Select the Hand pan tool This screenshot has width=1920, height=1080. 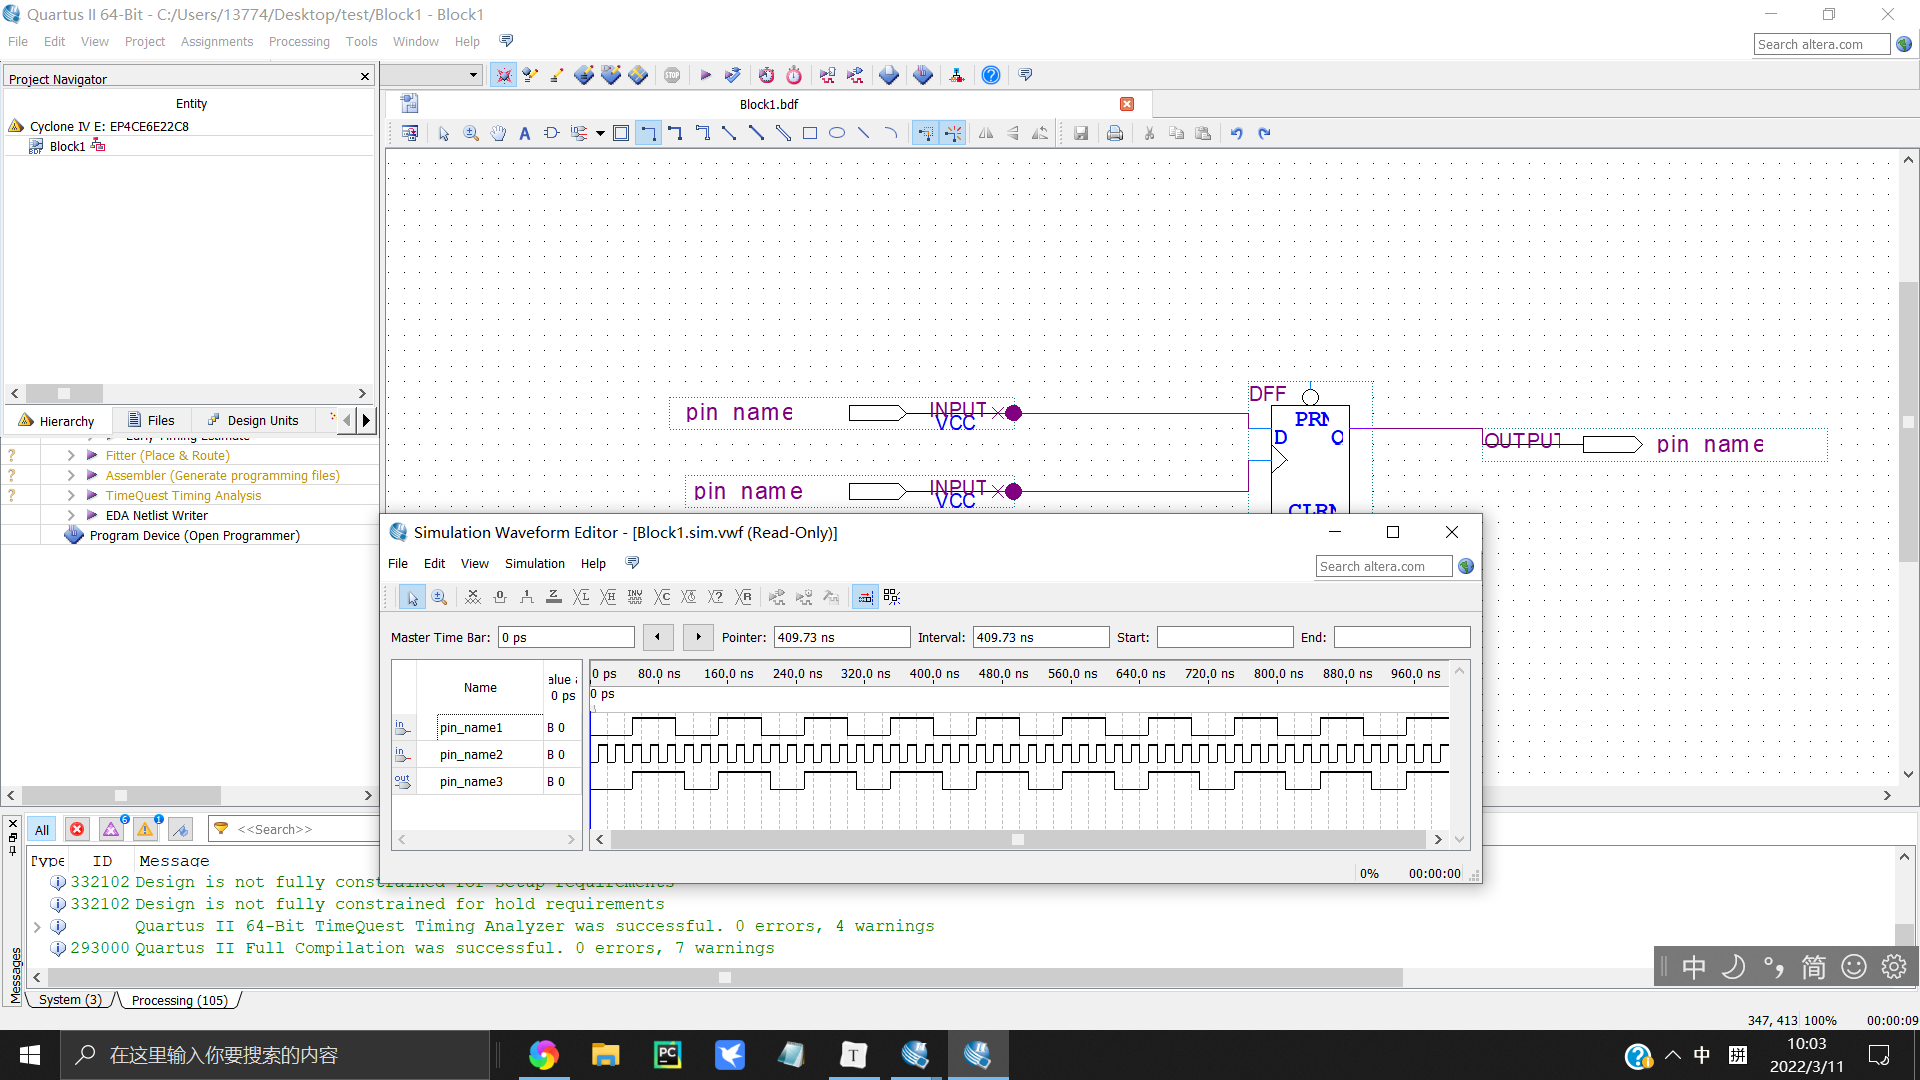point(498,133)
